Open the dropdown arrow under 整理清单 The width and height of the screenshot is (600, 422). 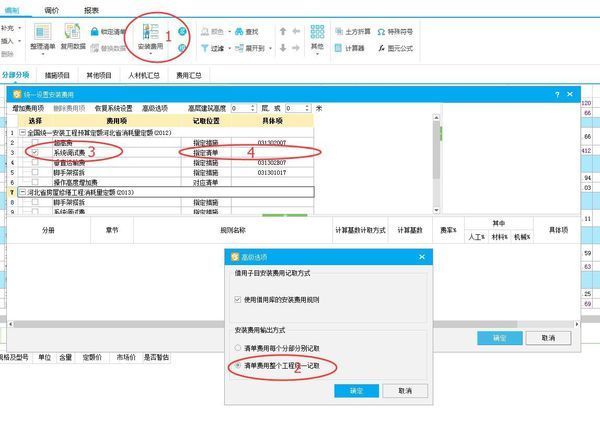click(42, 54)
